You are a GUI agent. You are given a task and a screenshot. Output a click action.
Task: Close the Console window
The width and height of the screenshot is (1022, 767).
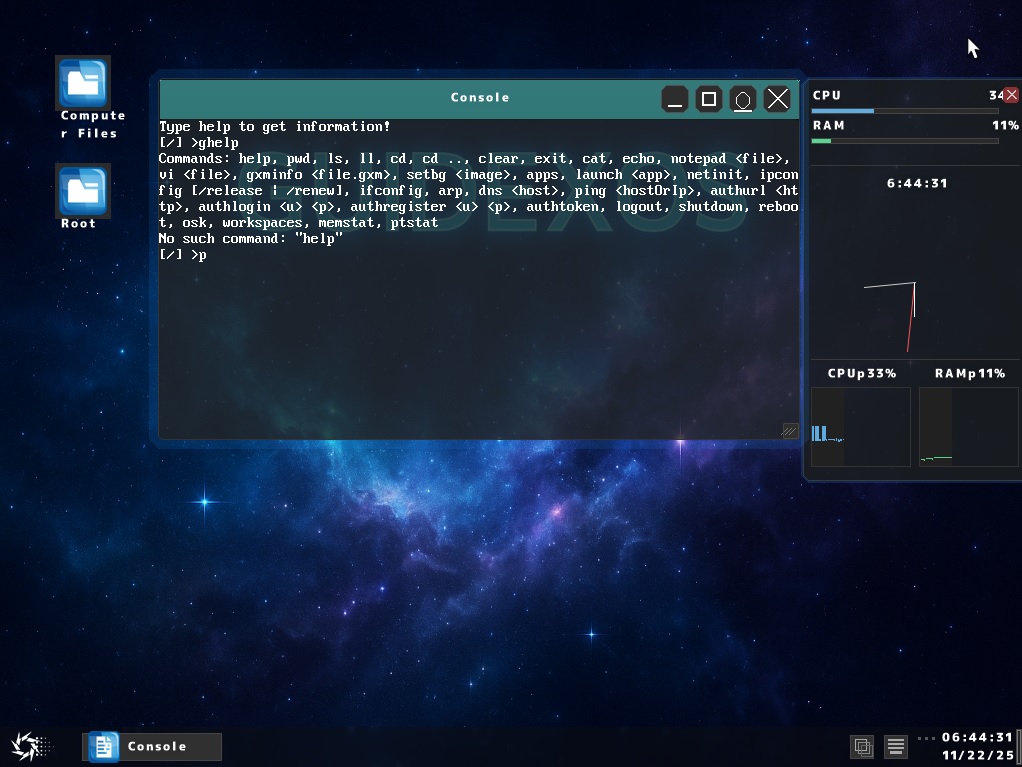[777, 99]
